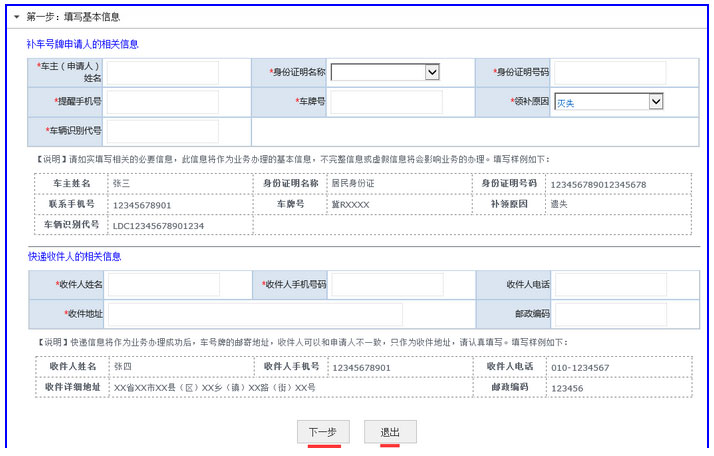Select the 提醒手机号 input field
The height and width of the screenshot is (456, 714).
point(162,102)
